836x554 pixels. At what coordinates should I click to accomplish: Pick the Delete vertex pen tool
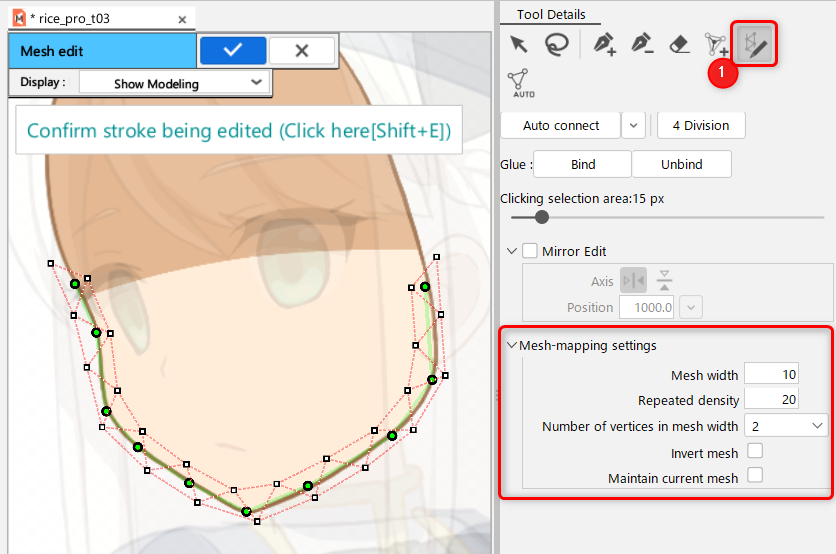pos(642,44)
